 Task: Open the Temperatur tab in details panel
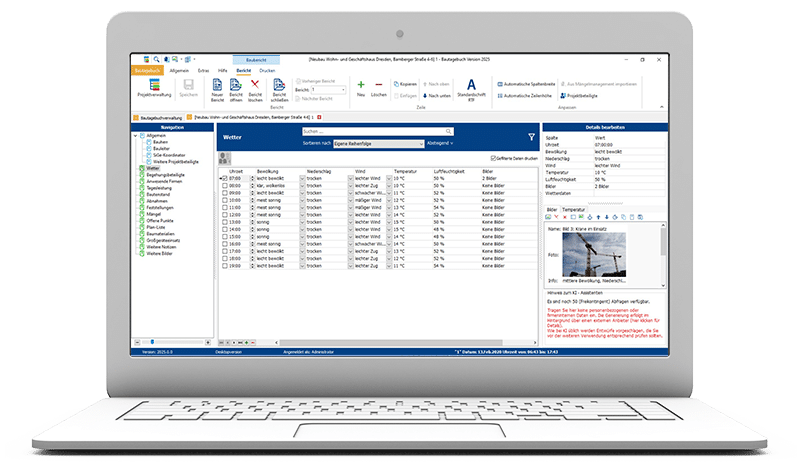pos(573,209)
